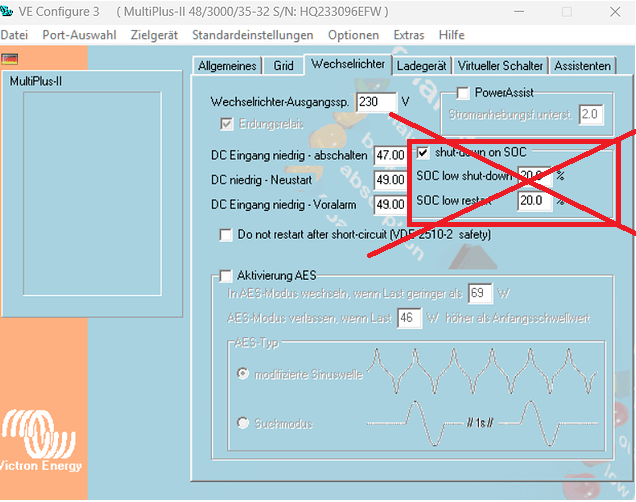Screen dimensions: 636x502
Task: Click DC Eingang niedrig Voralarm 49.00 field
Action: [x=390, y=204]
